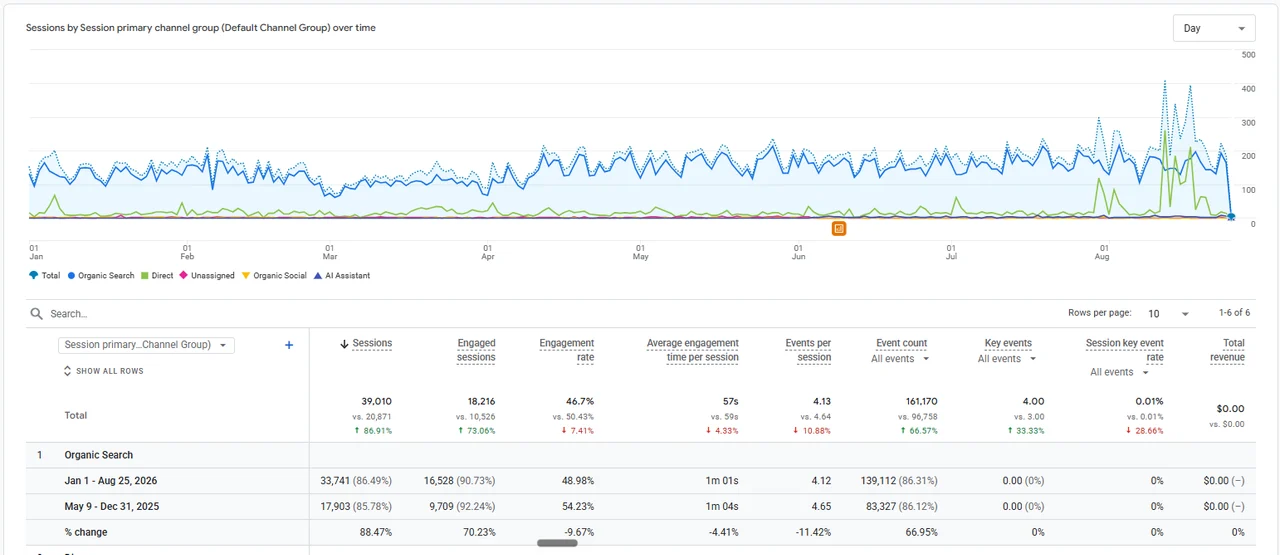Sort by Key events column header

click(x=1008, y=343)
